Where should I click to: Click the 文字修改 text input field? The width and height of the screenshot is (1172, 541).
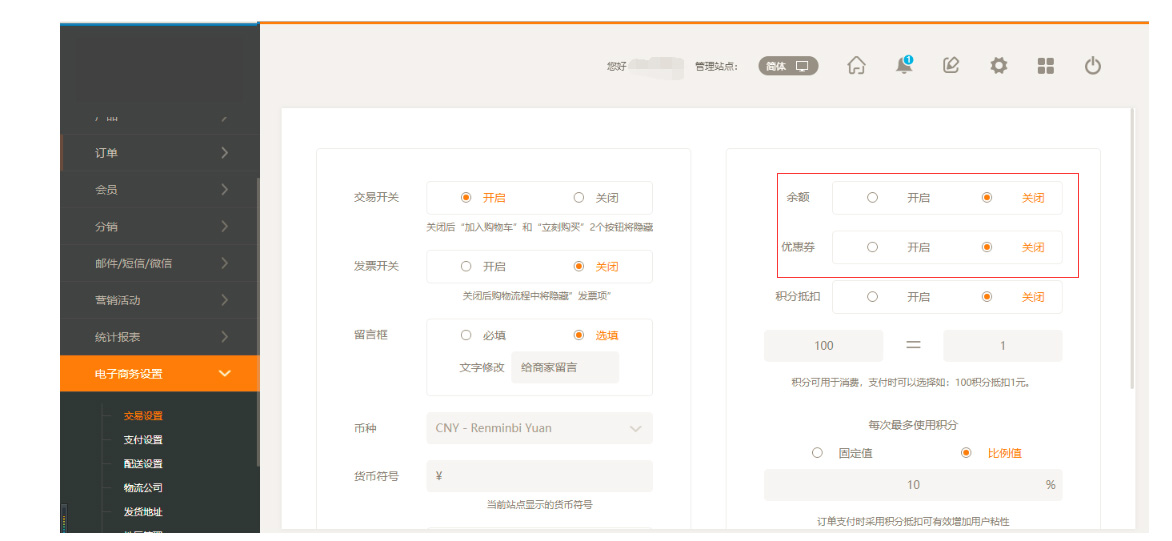tap(564, 367)
